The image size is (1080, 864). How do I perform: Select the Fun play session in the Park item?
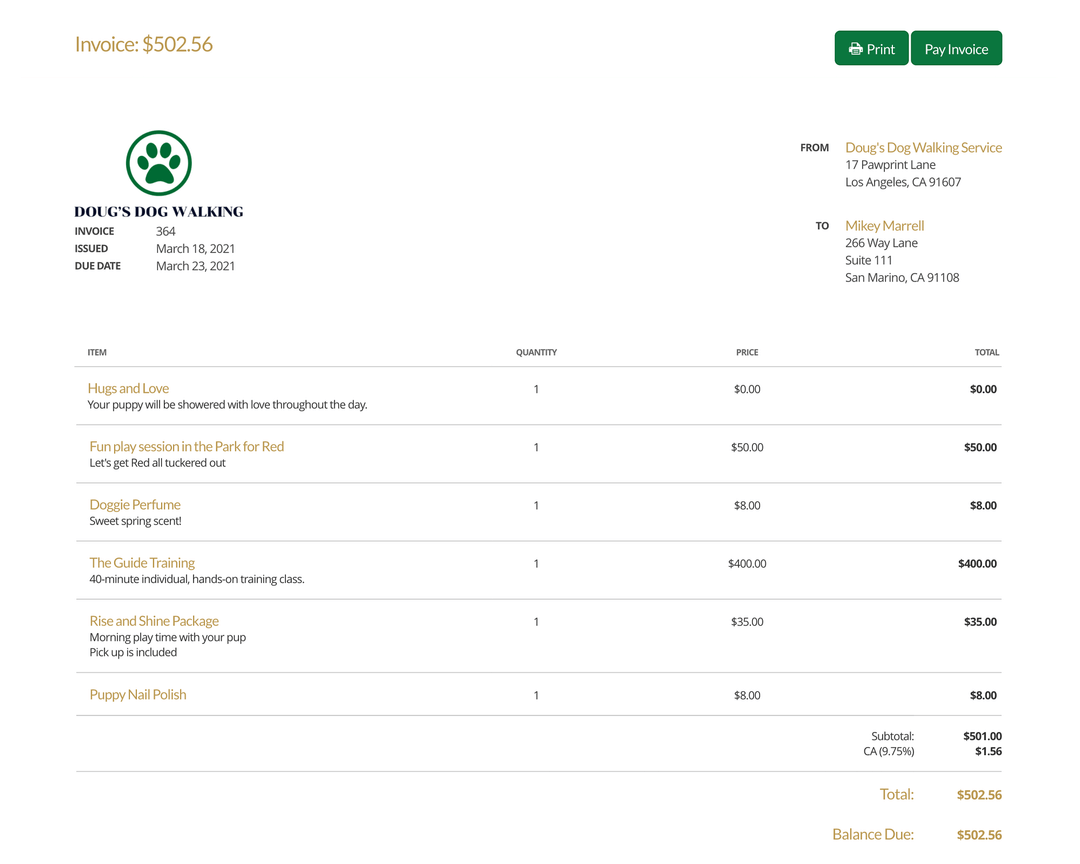coord(186,446)
